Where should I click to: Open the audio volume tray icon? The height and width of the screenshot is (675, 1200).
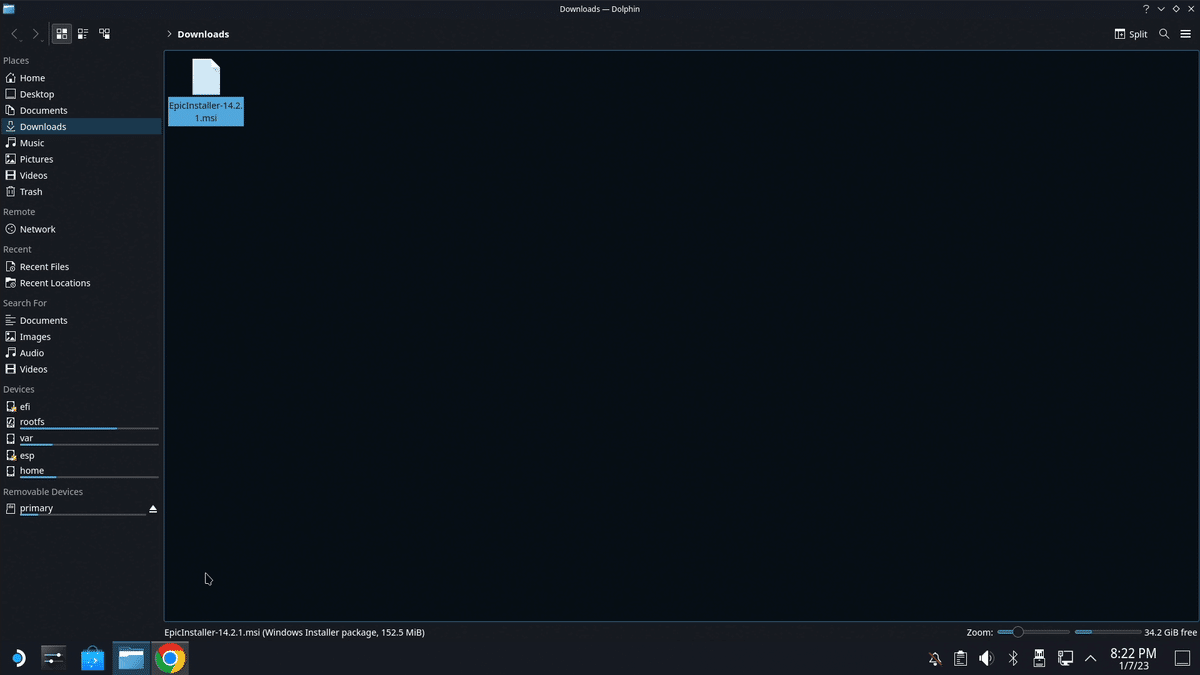[x=987, y=658]
